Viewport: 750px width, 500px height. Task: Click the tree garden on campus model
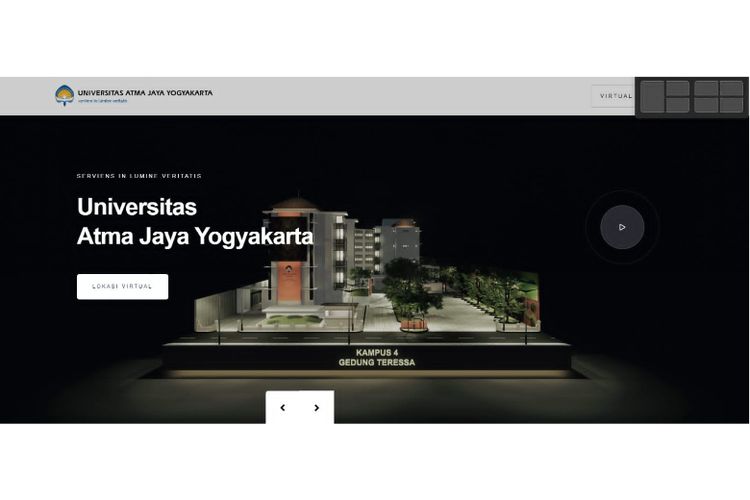click(412, 290)
